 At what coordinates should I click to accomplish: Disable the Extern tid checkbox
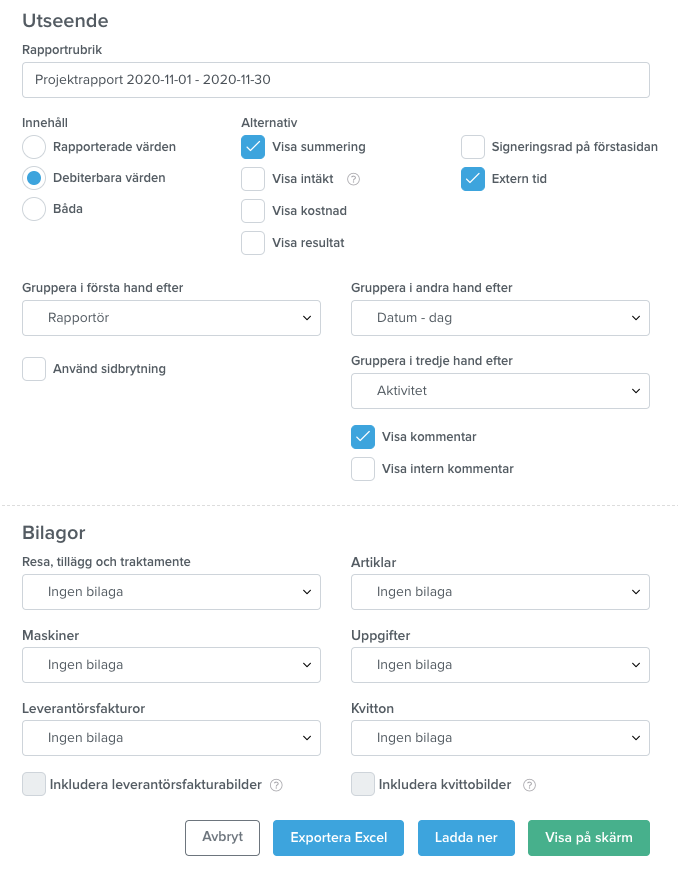(x=473, y=179)
